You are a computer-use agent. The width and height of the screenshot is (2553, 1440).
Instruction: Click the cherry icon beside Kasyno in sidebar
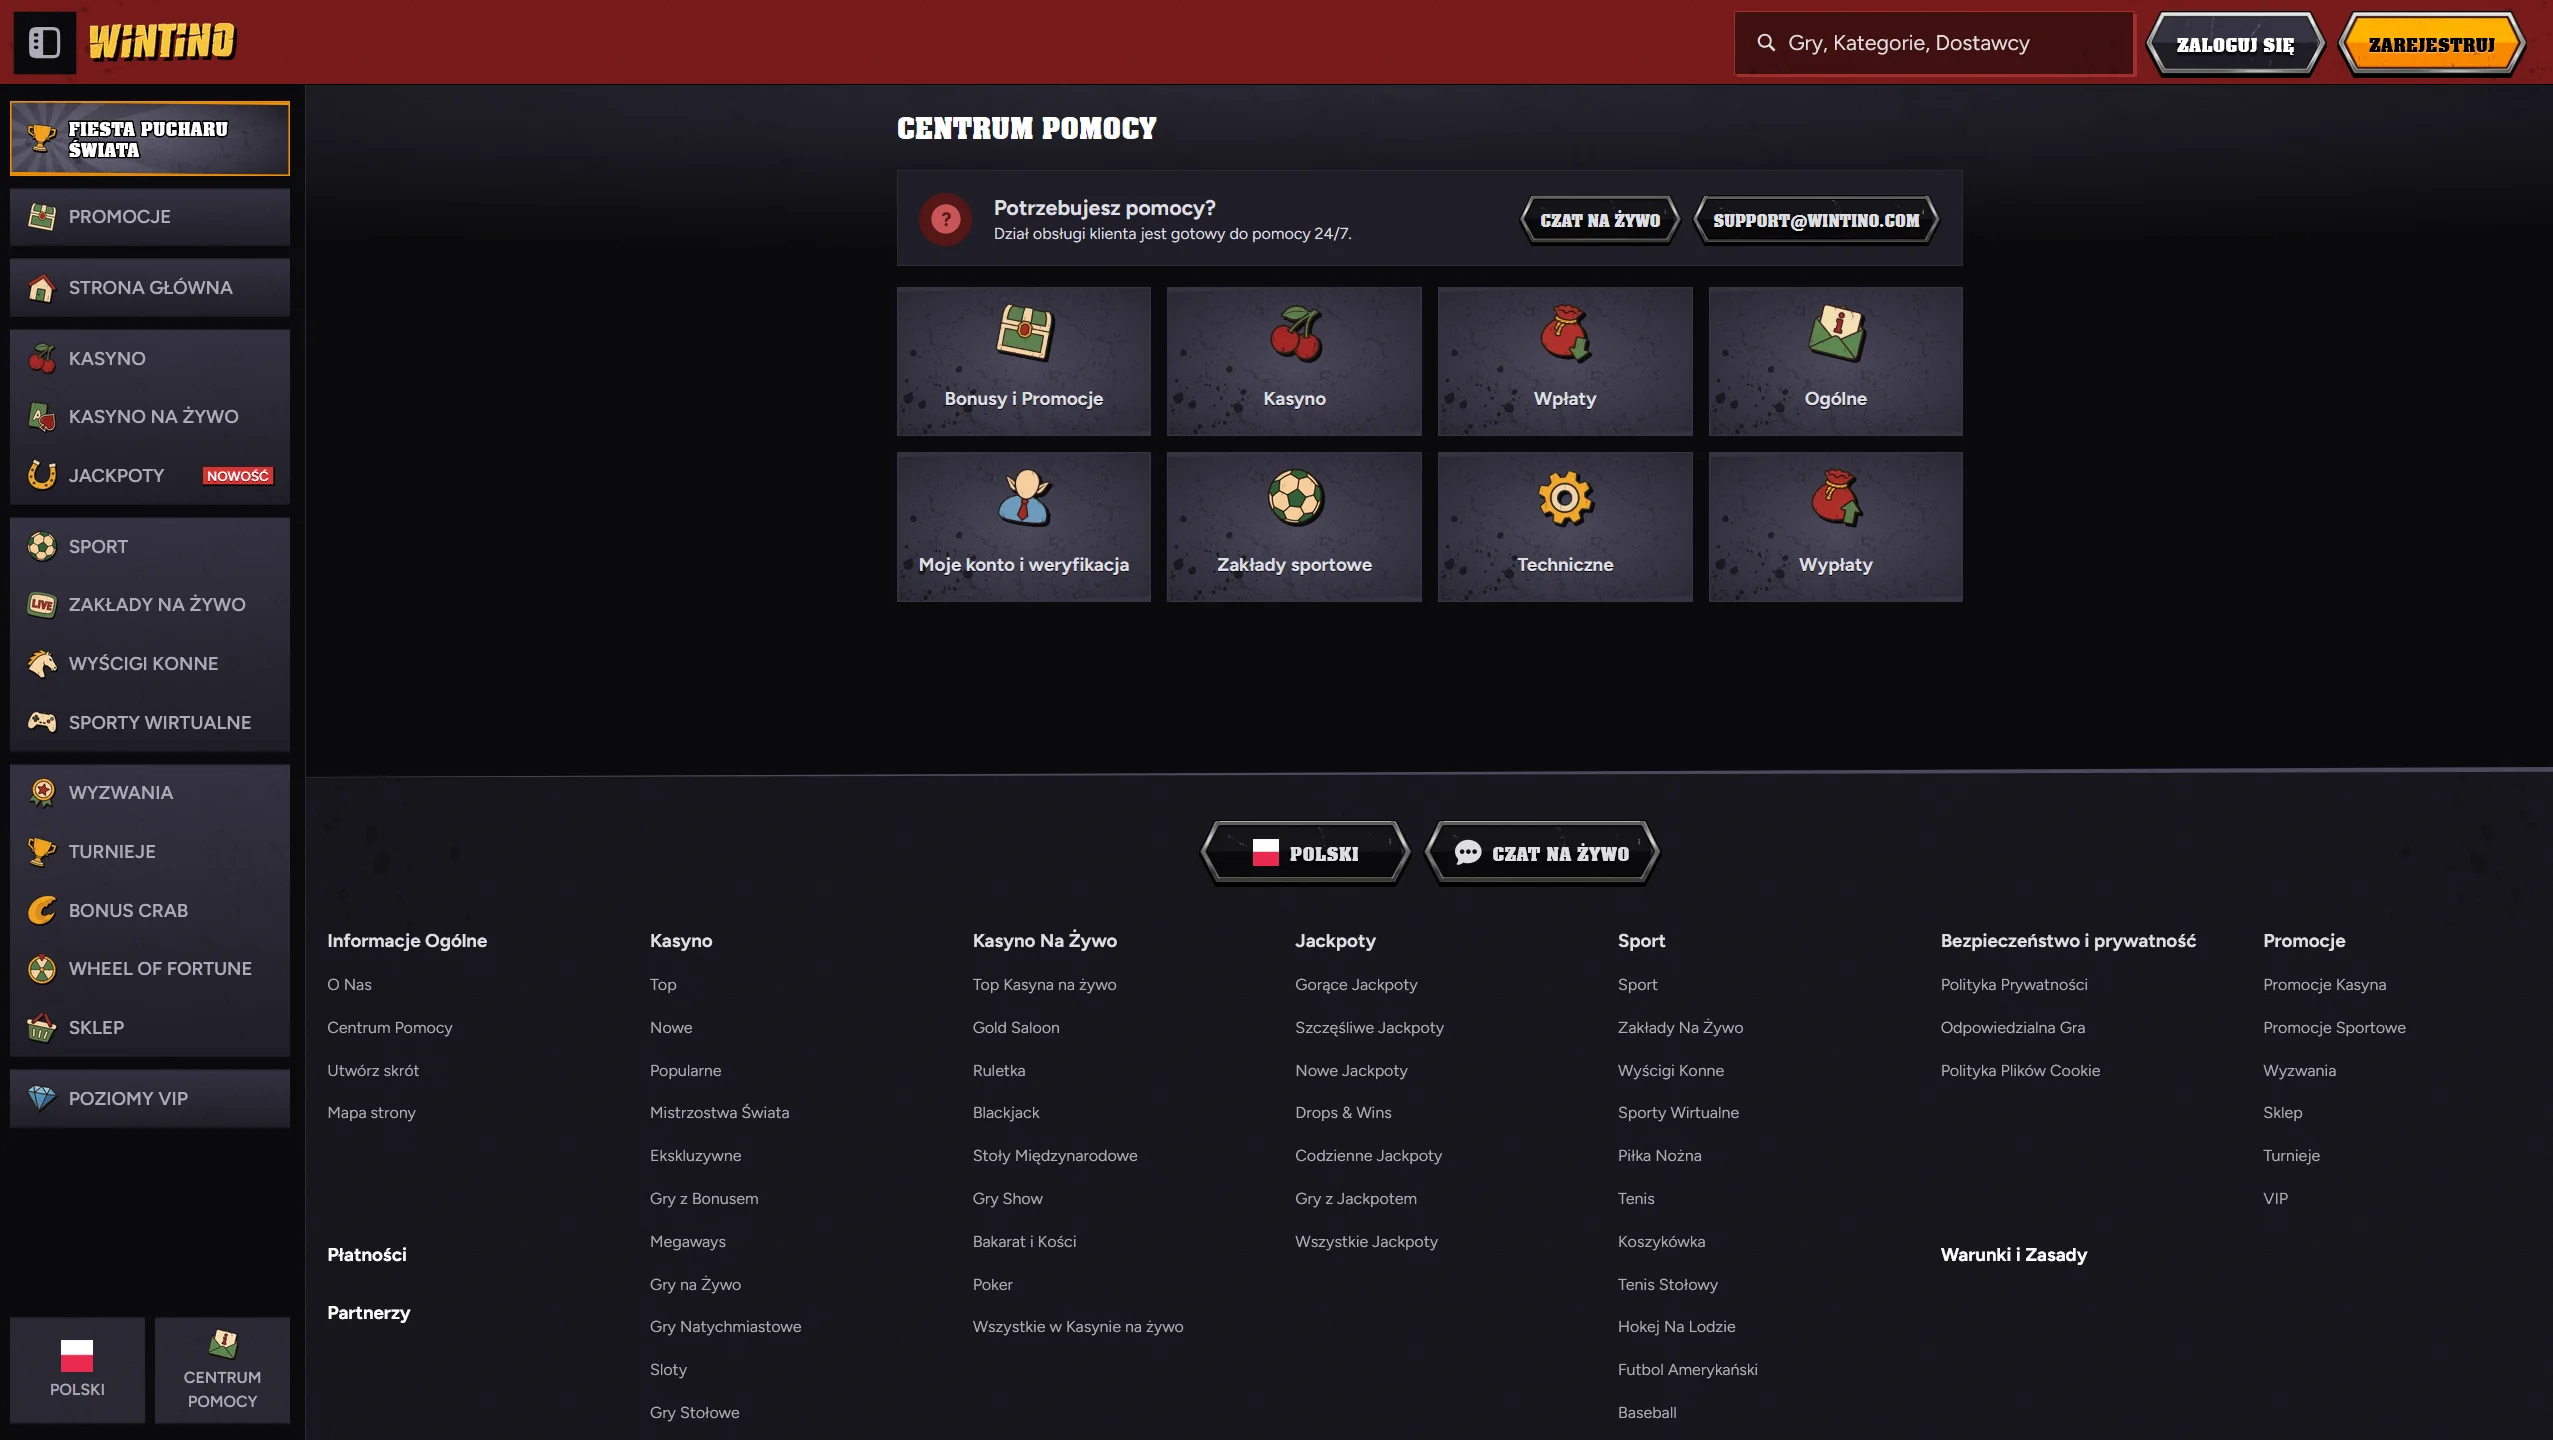(x=41, y=358)
